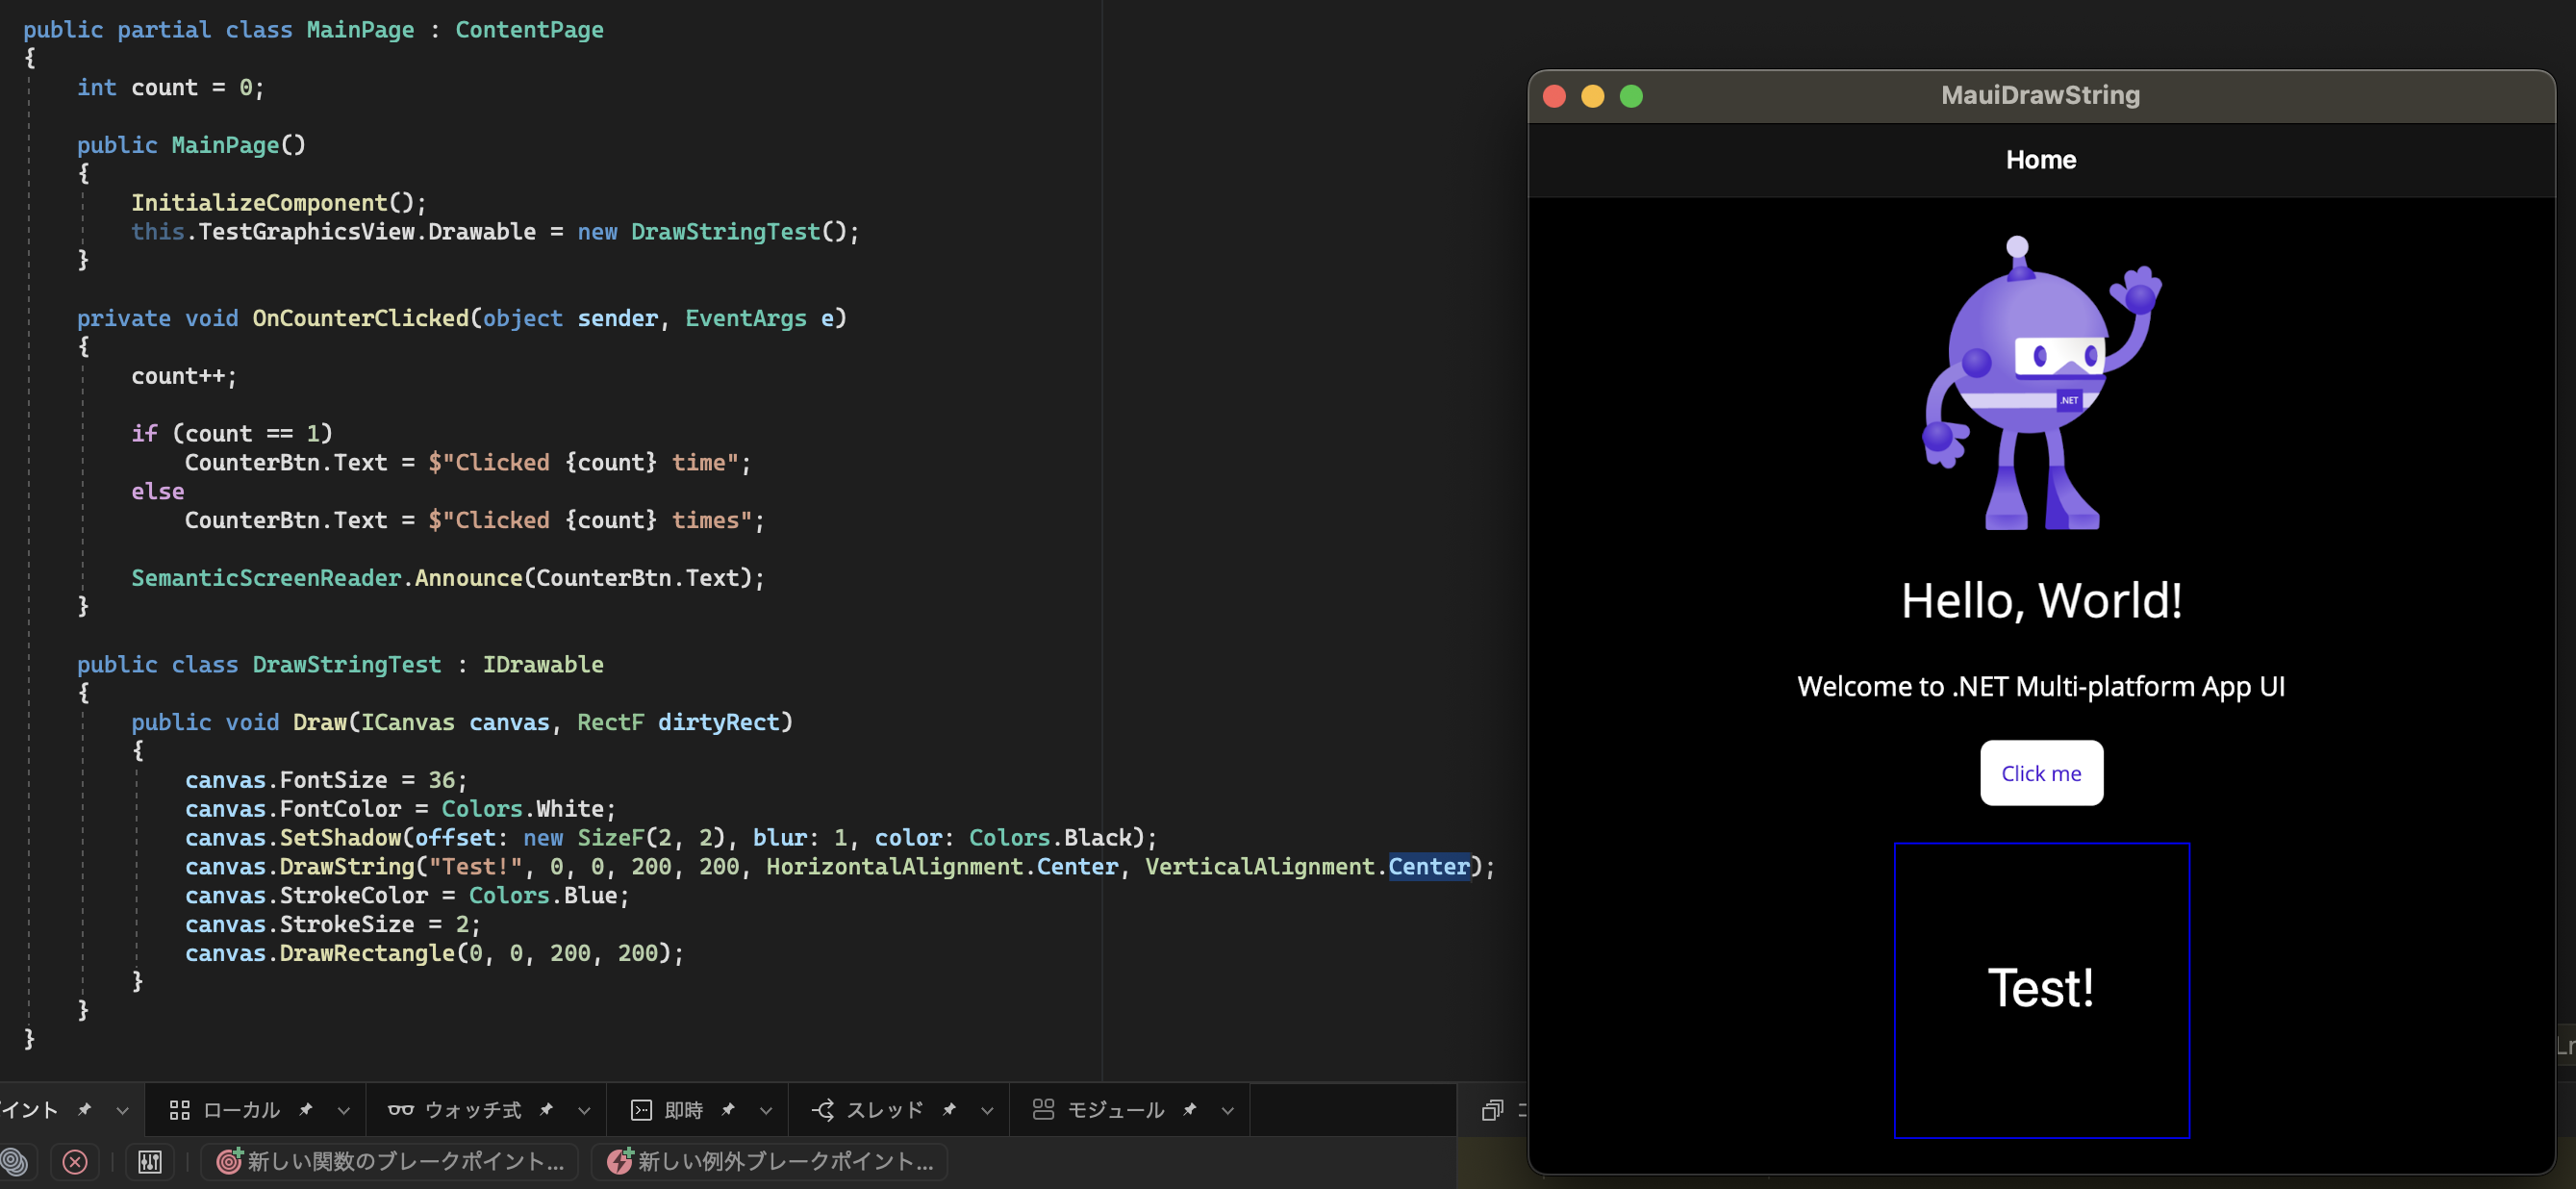Screen dimensions: 2576x1189
Task: Click 新しい関数のブレークポイント in the status bar
Action: coord(392,1161)
